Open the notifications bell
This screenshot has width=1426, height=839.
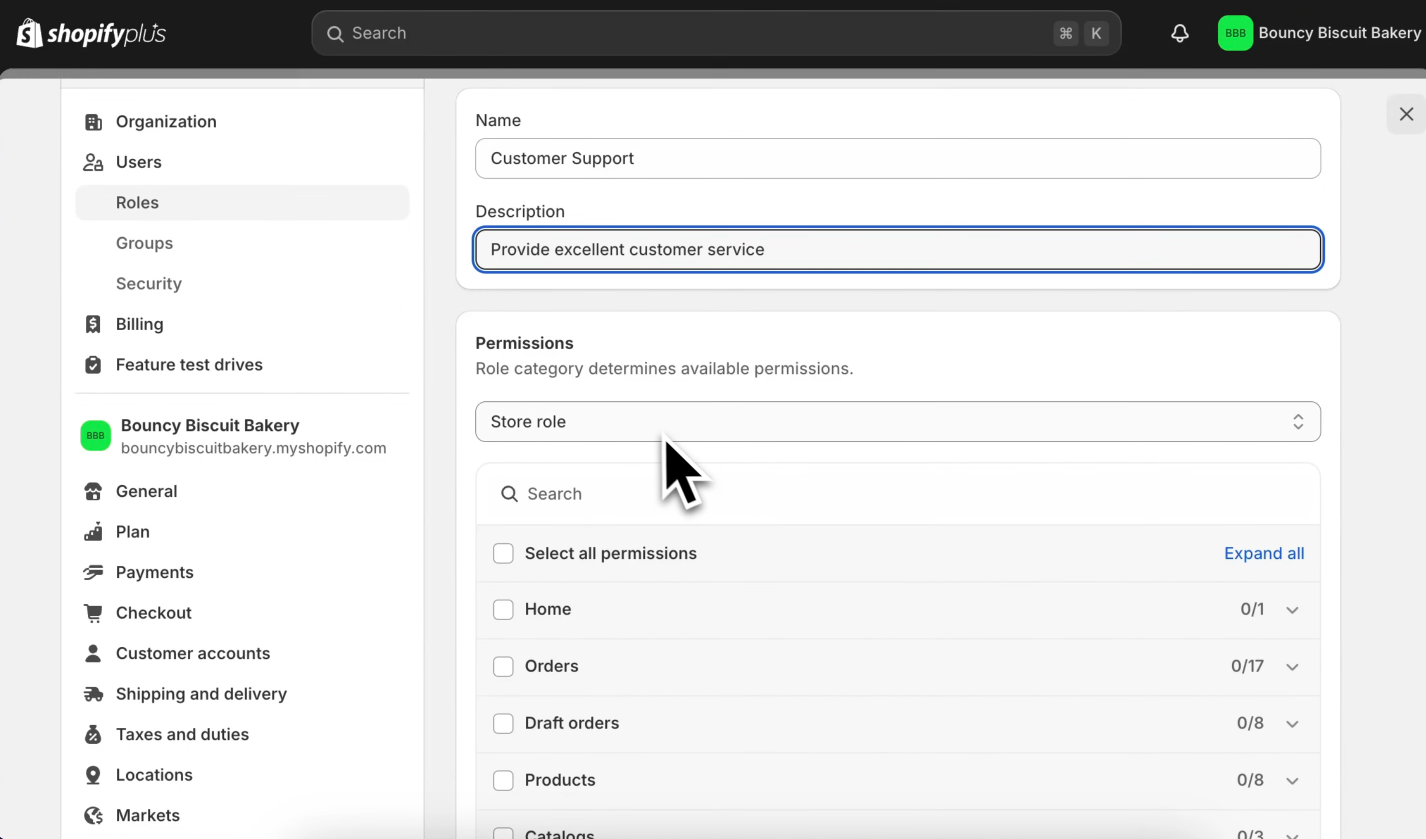tap(1180, 33)
